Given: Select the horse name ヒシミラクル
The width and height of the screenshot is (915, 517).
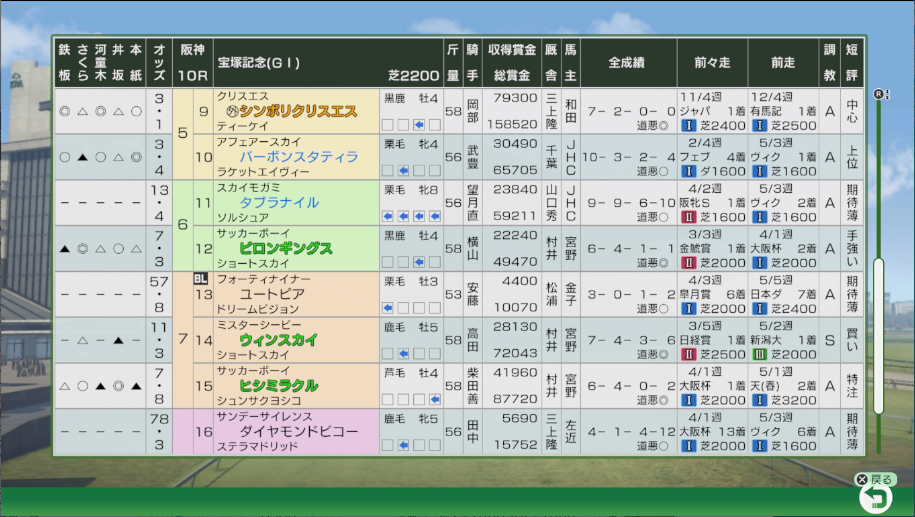Looking at the screenshot, I should point(278,385).
